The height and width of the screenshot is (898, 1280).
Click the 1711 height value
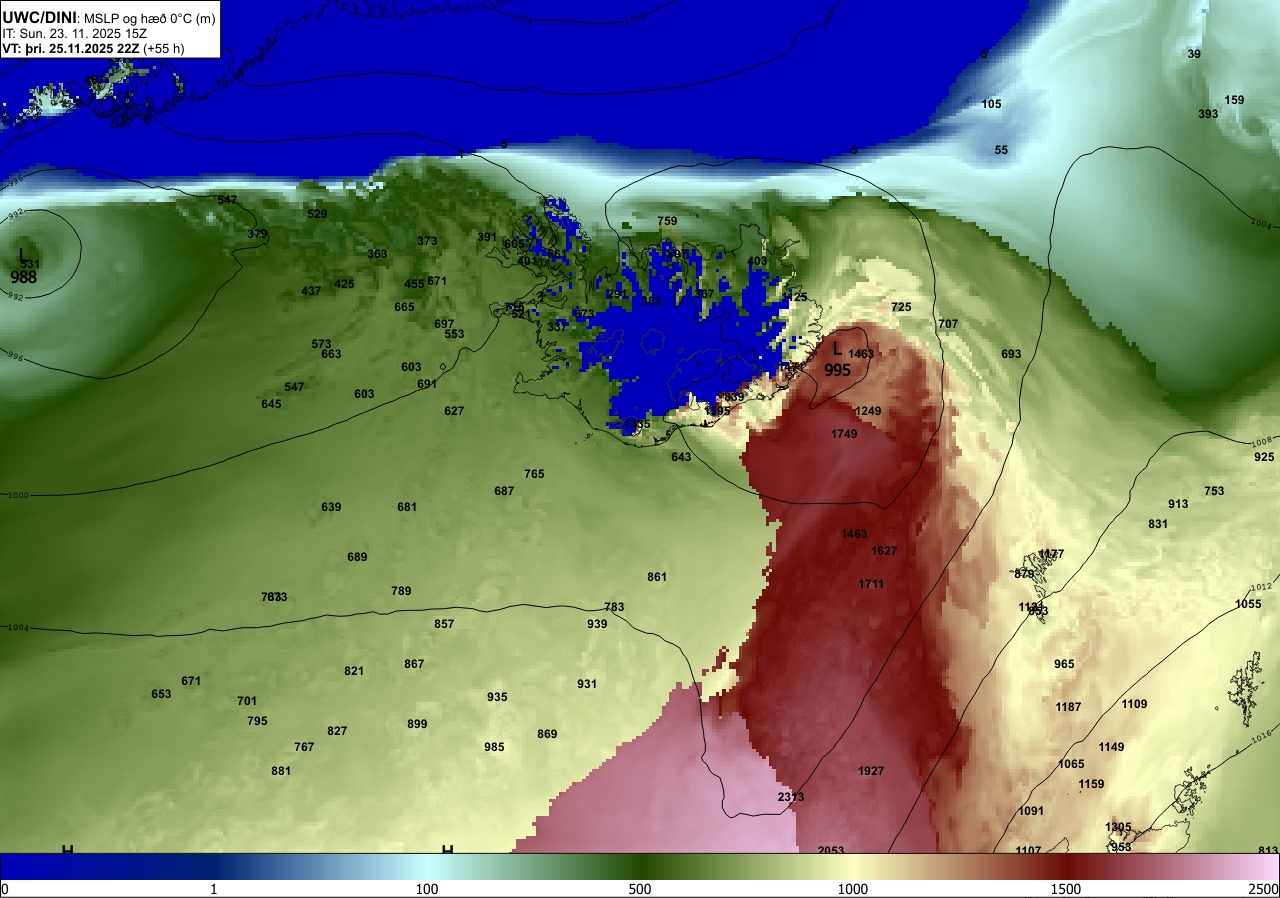(x=871, y=584)
